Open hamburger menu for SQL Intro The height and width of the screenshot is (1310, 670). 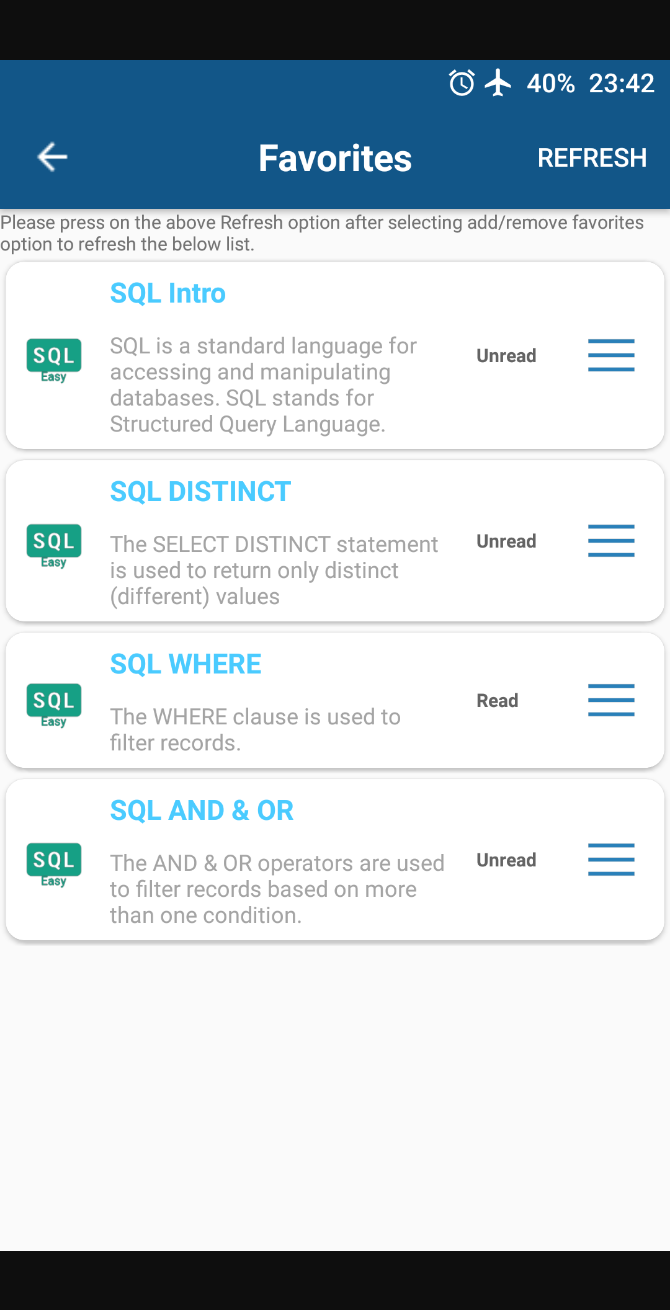611,356
